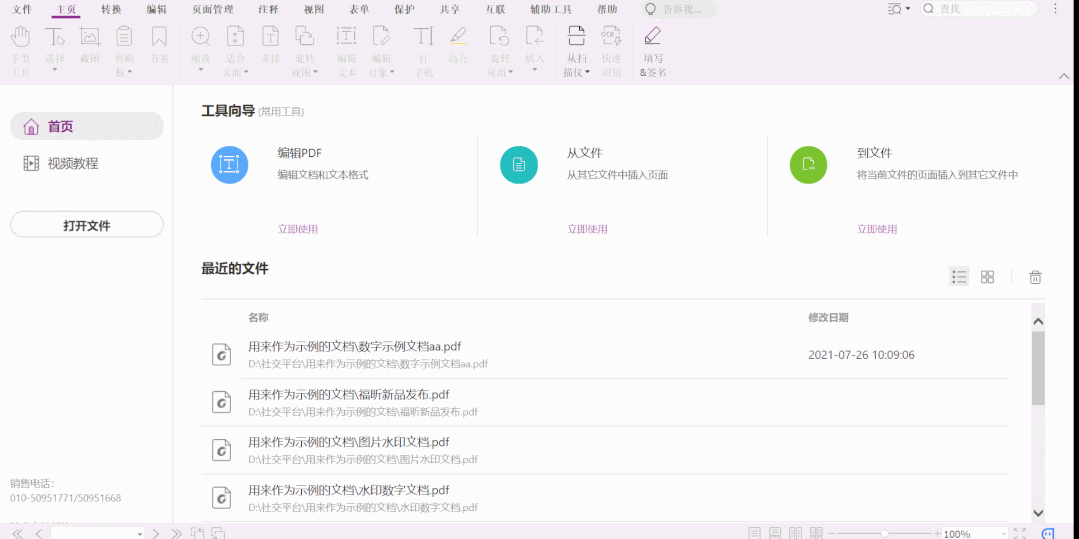Expand the Insert (插入) dropdown
1079x539 pixels.
click(x=535, y=68)
